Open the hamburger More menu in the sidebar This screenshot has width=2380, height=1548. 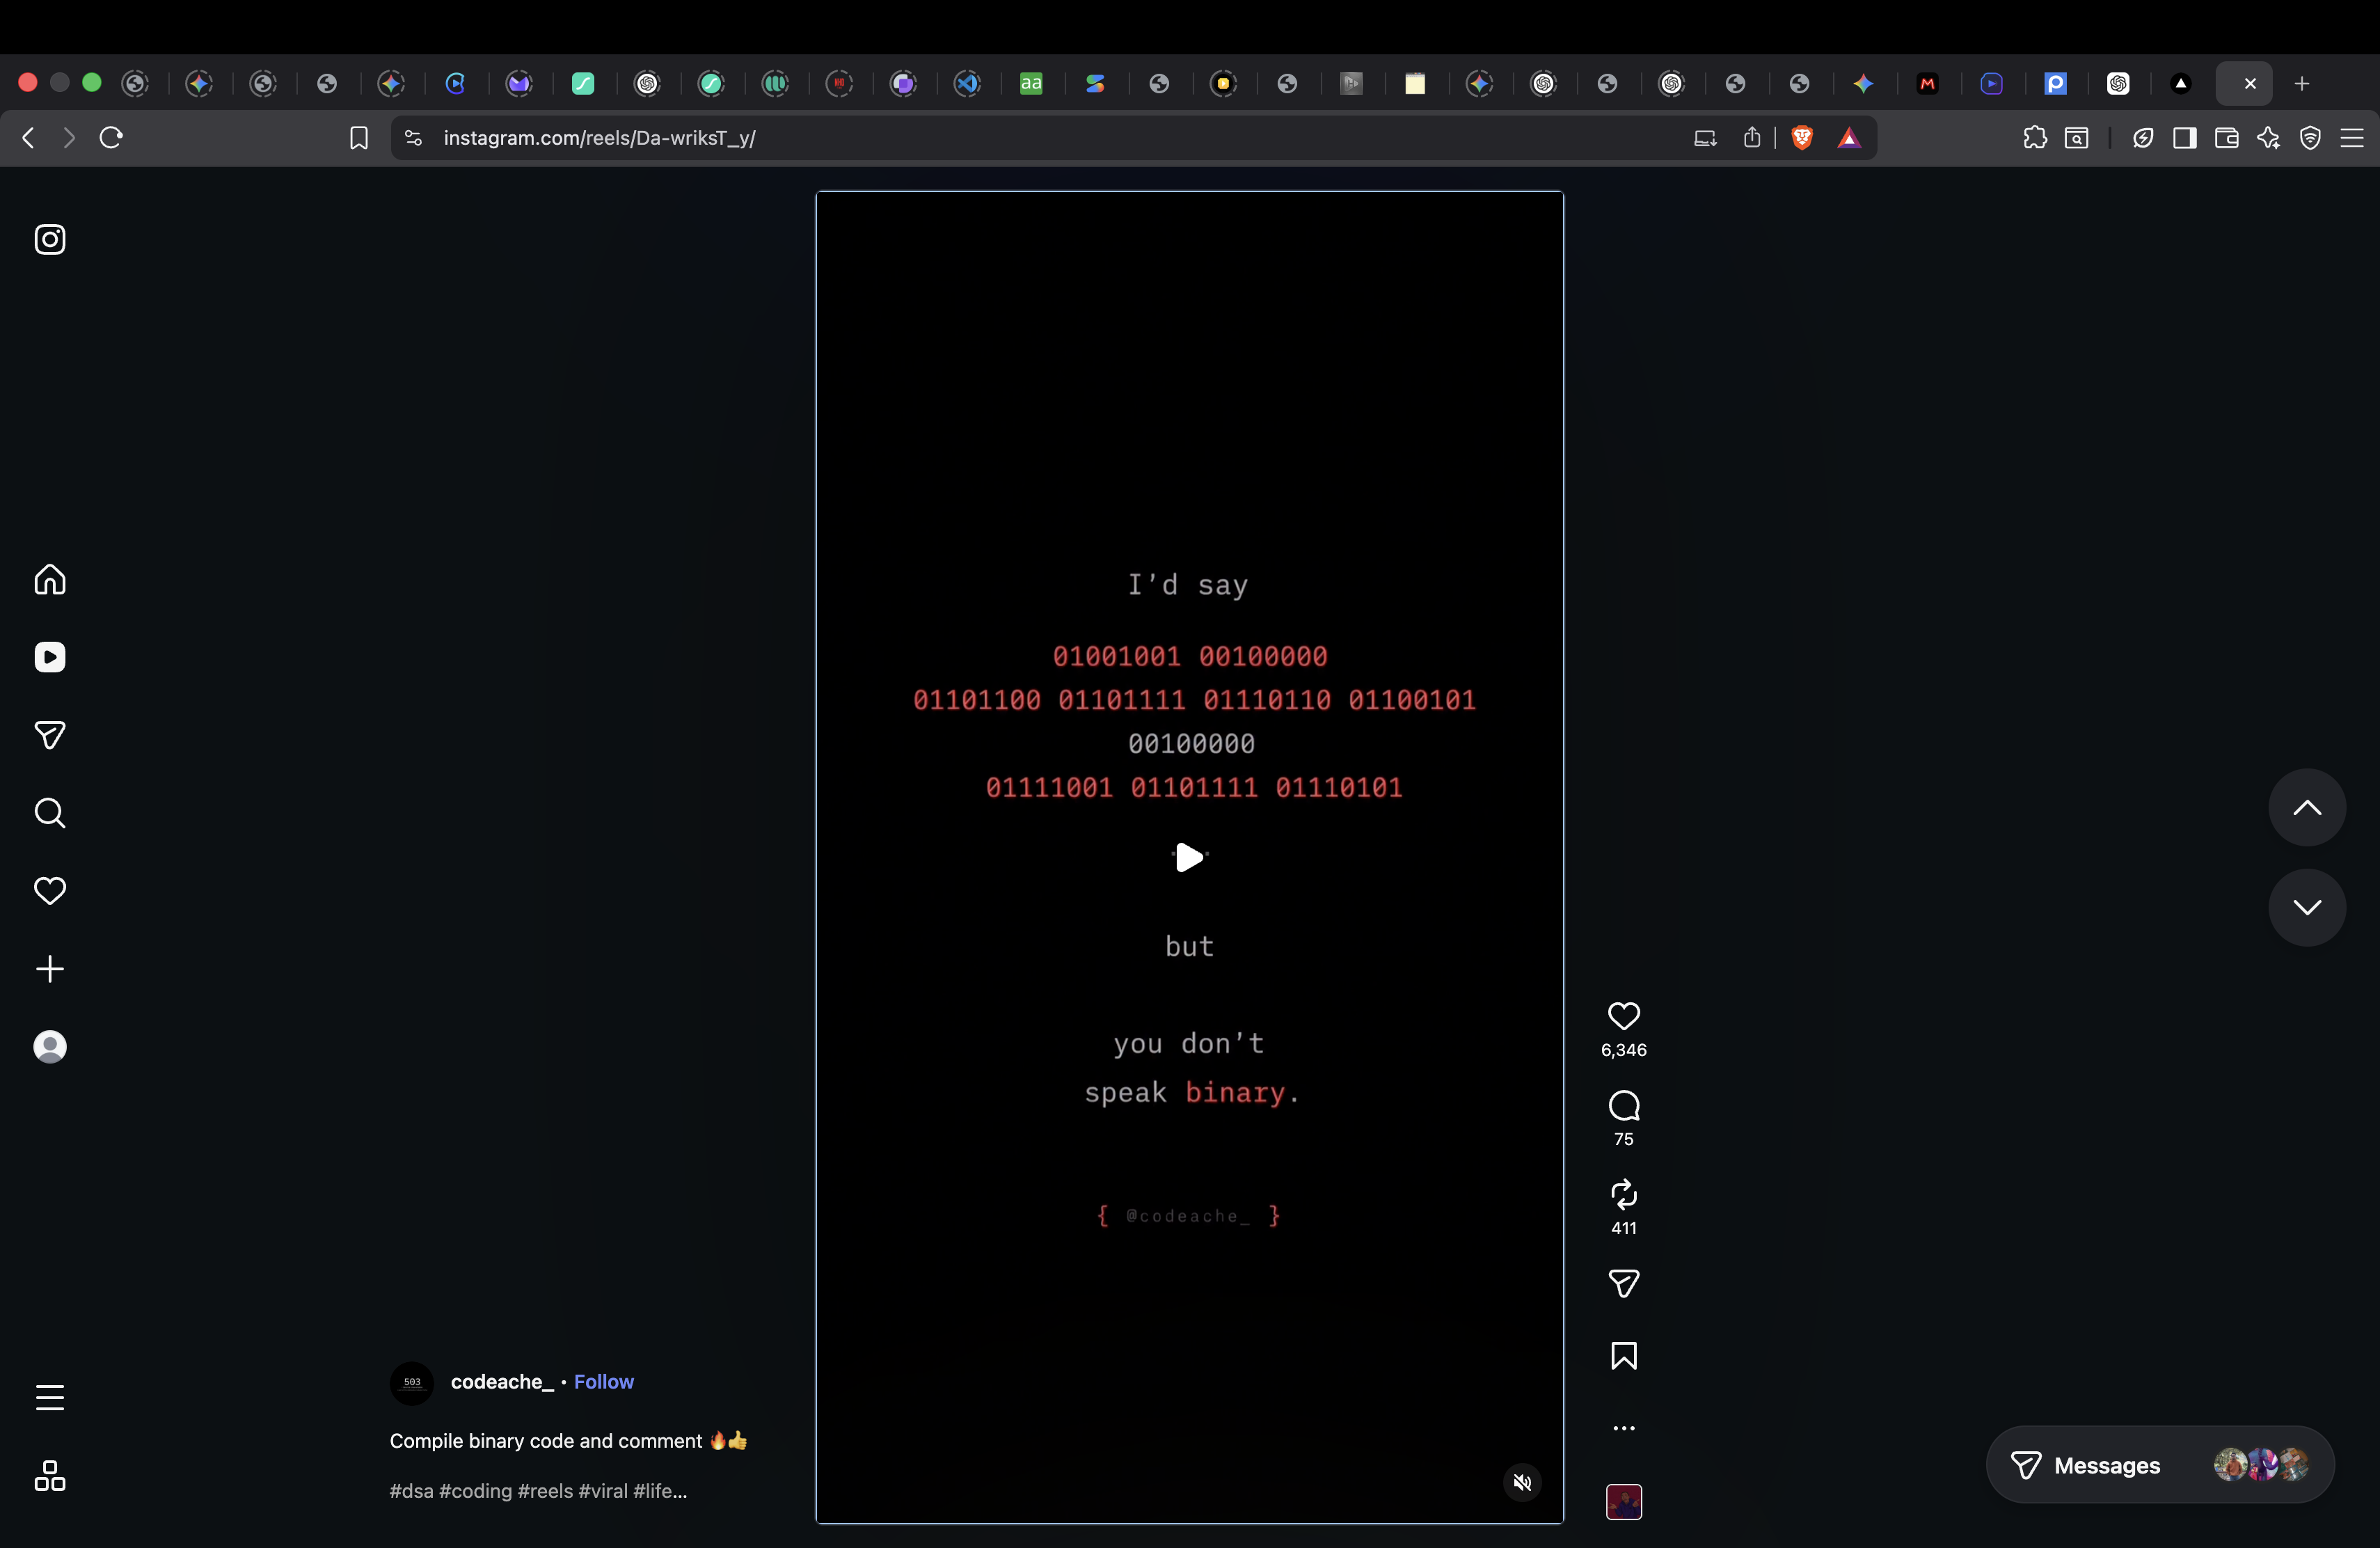tap(50, 1397)
